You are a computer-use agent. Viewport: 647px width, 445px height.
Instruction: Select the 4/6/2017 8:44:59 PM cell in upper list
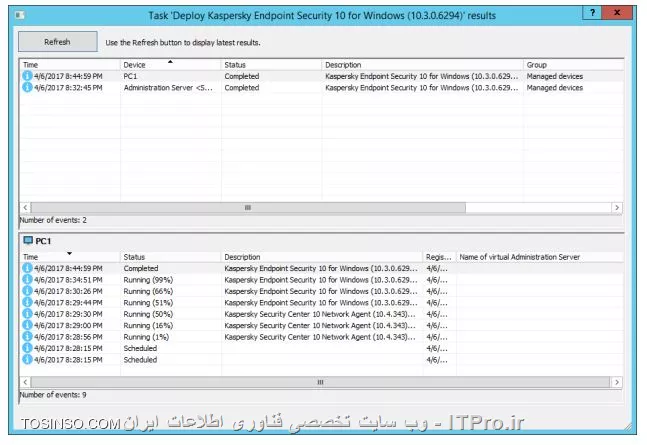coord(68,76)
